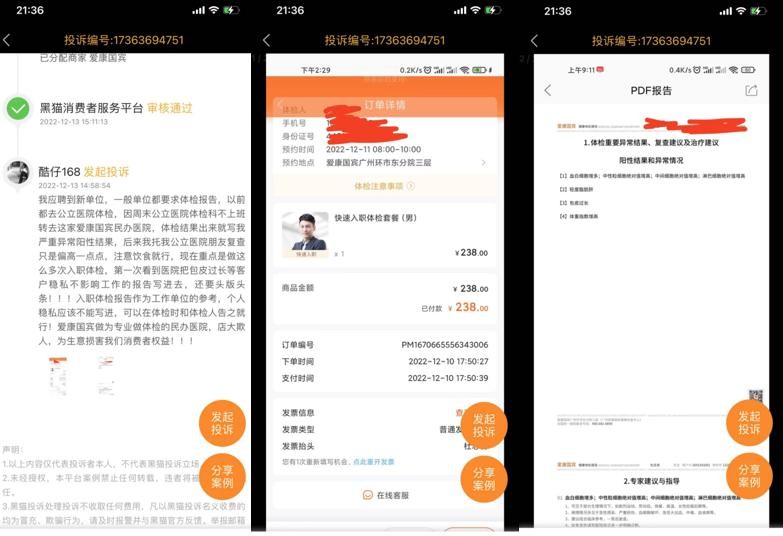Tap 黑猫消费者服务平台 name
The height and width of the screenshot is (536, 783).
coord(91,108)
